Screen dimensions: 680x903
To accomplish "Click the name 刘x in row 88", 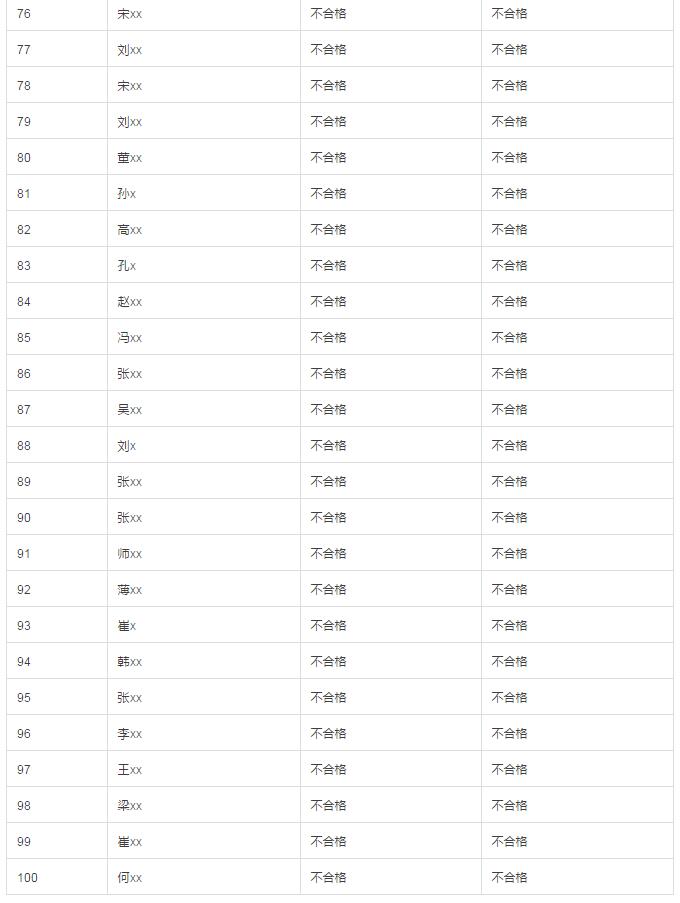I will [x=127, y=446].
